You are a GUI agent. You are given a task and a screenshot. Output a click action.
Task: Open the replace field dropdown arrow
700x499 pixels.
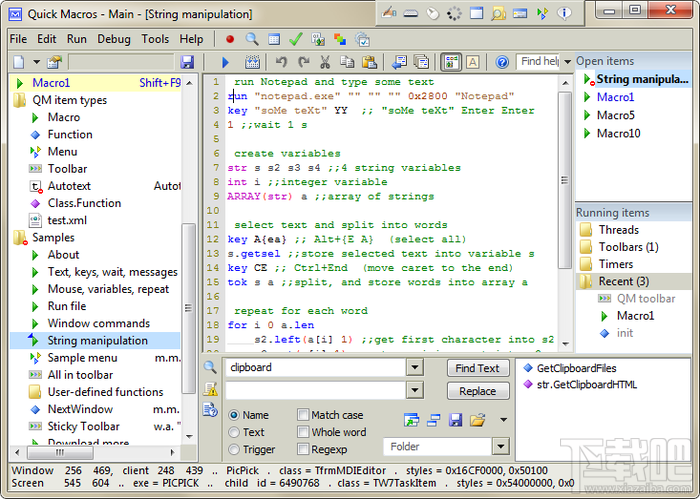415,390
